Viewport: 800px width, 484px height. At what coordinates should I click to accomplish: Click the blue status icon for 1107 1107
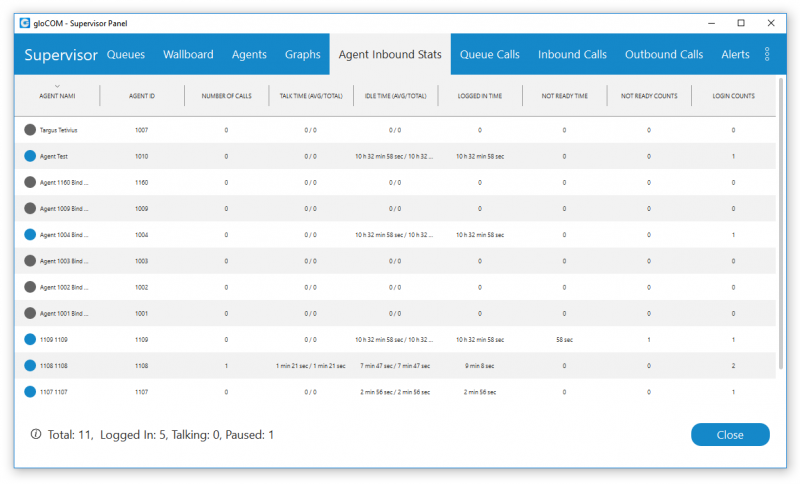[x=30, y=392]
